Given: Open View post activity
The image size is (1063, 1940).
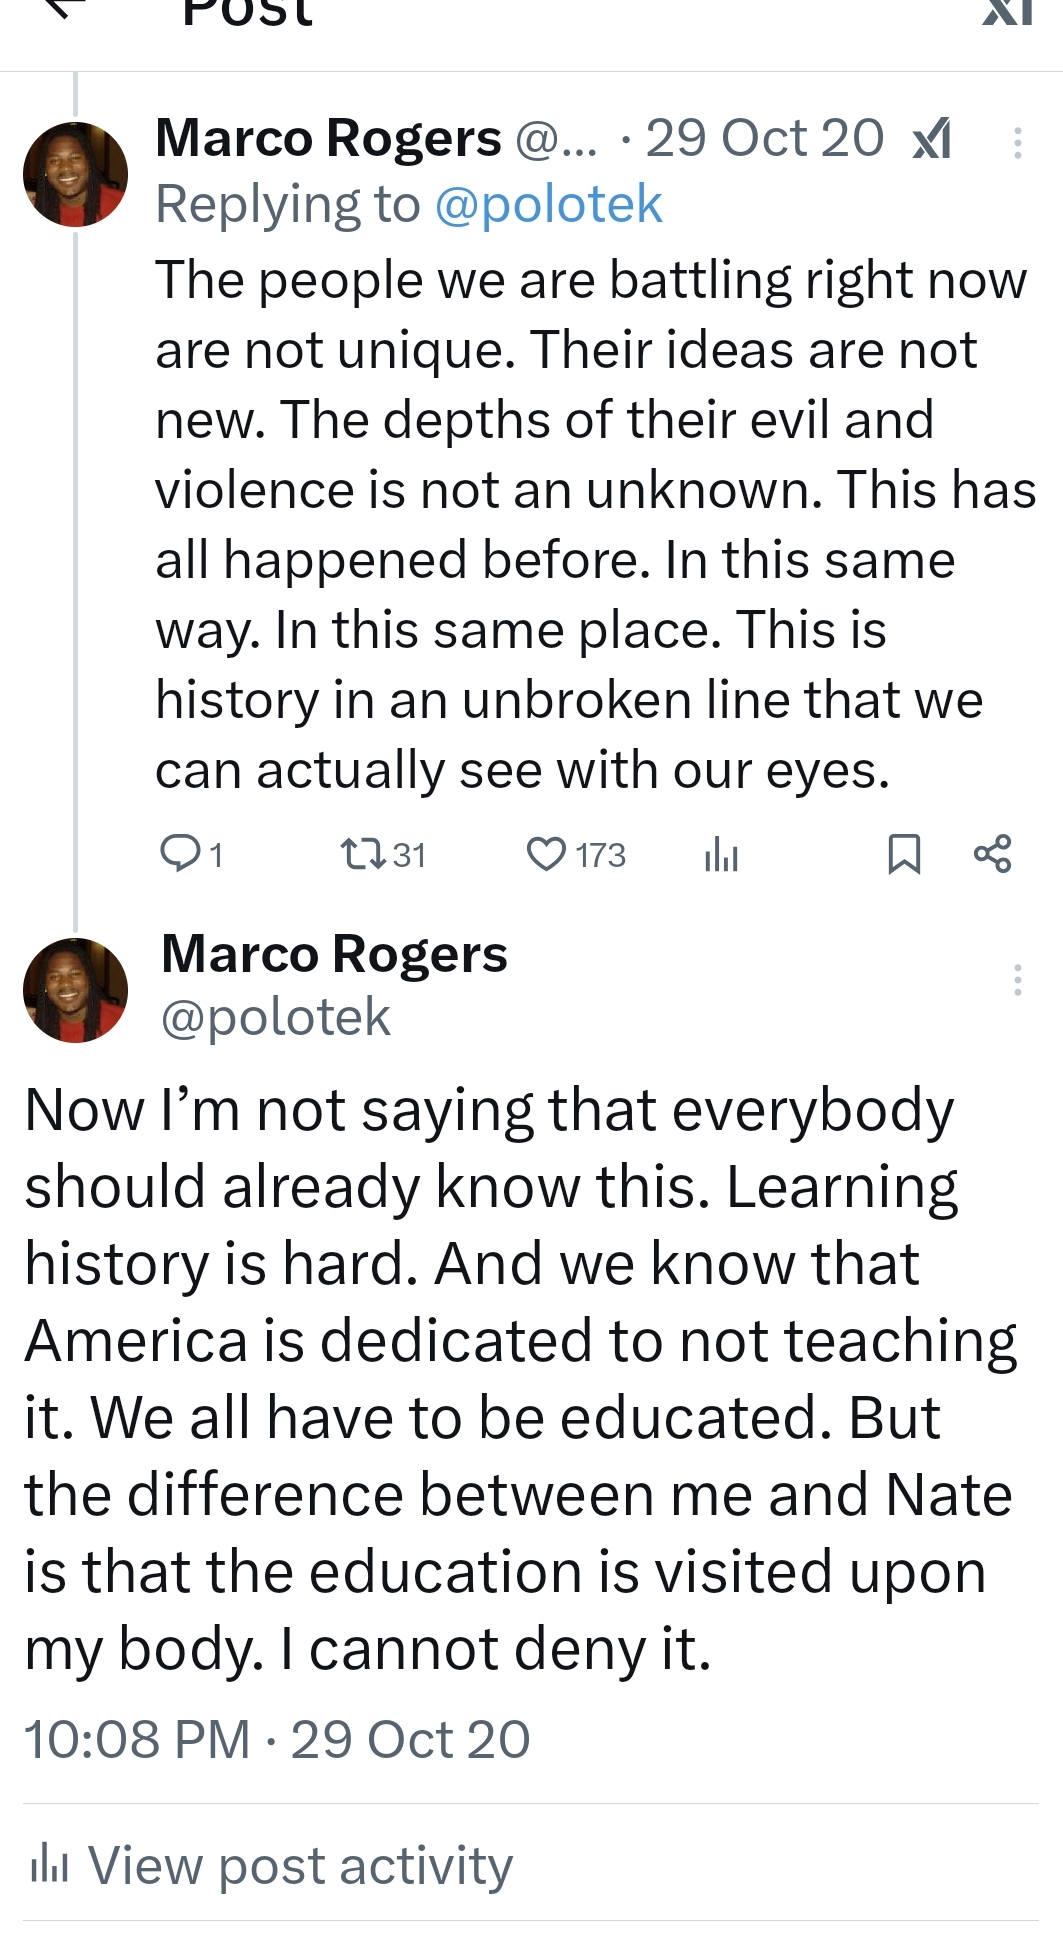Looking at the screenshot, I should pos(300,1865).
